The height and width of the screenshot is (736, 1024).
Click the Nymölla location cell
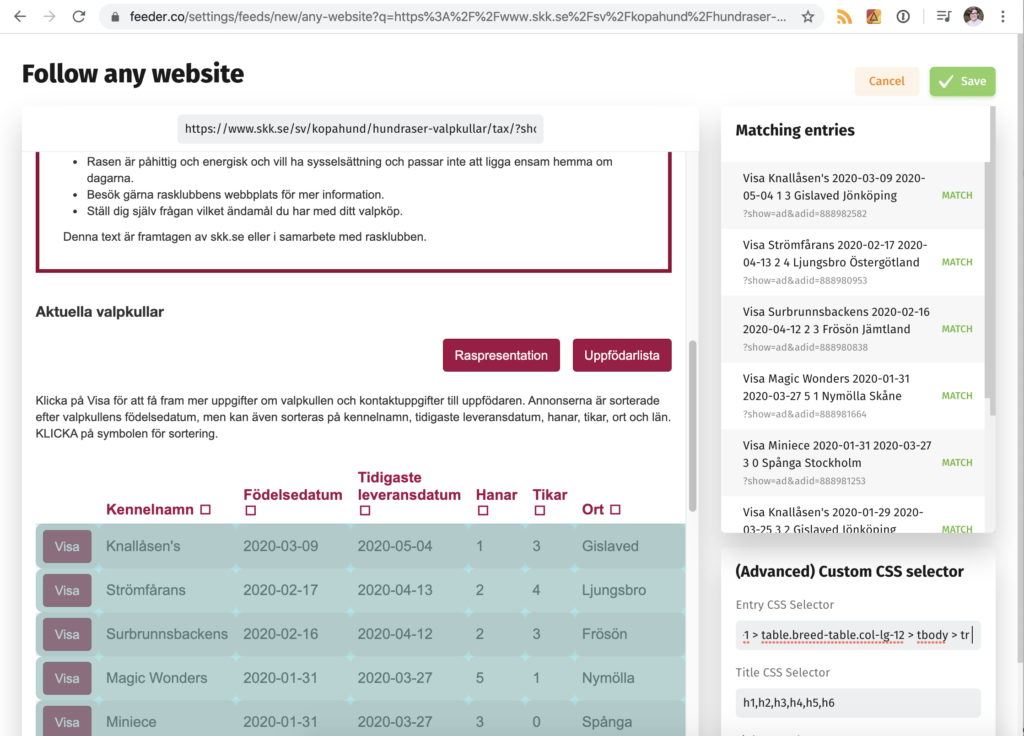coord(608,678)
